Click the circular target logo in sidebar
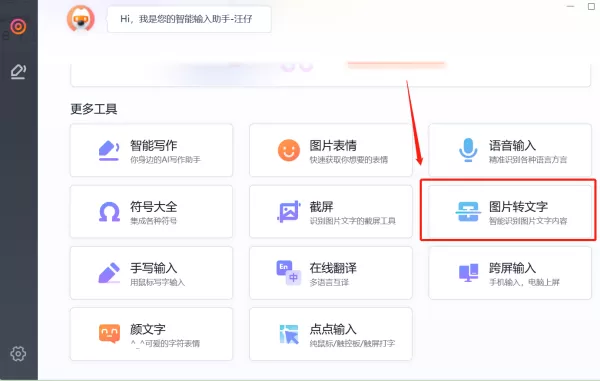The width and height of the screenshot is (600, 381). tap(18, 26)
